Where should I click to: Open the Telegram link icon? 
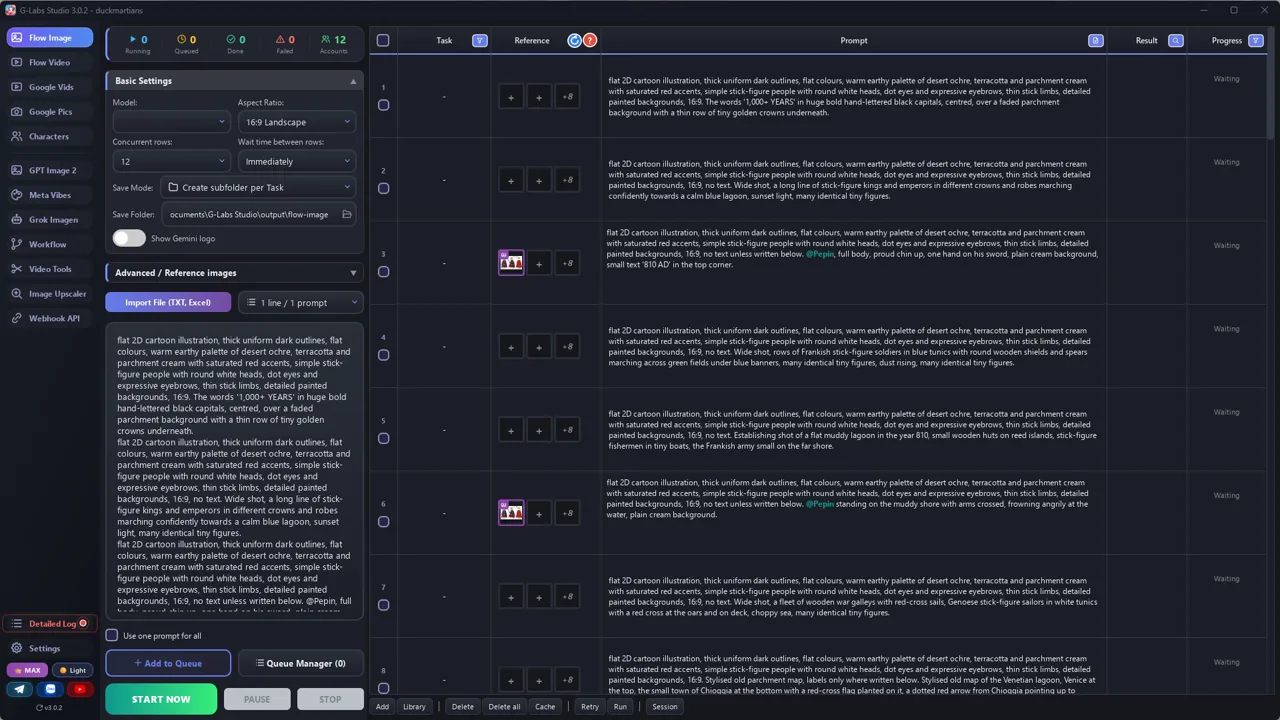click(20, 689)
